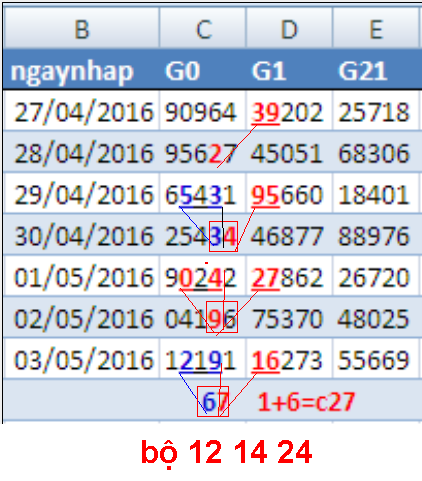The height and width of the screenshot is (481, 422).
Task: Select cell containing 90964
Action: (x=203, y=111)
